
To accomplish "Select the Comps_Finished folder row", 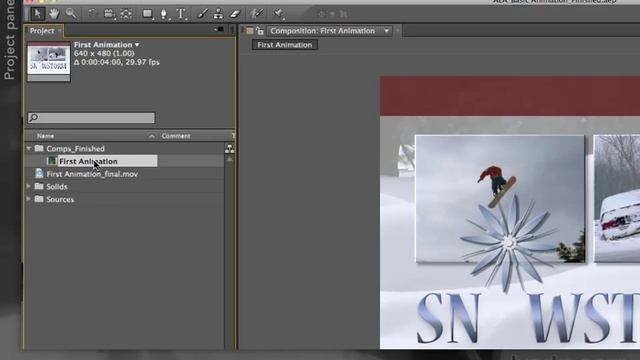I will [x=124, y=149].
